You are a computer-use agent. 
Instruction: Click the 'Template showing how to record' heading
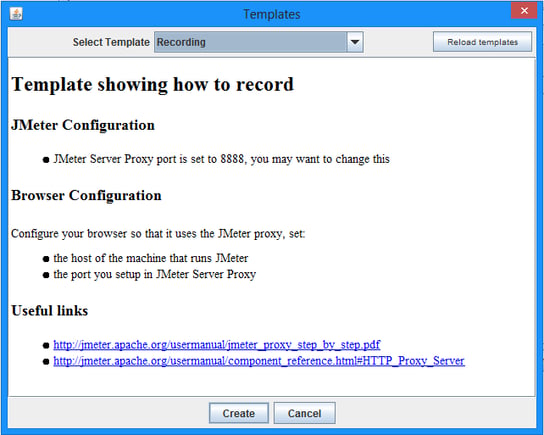(x=153, y=84)
